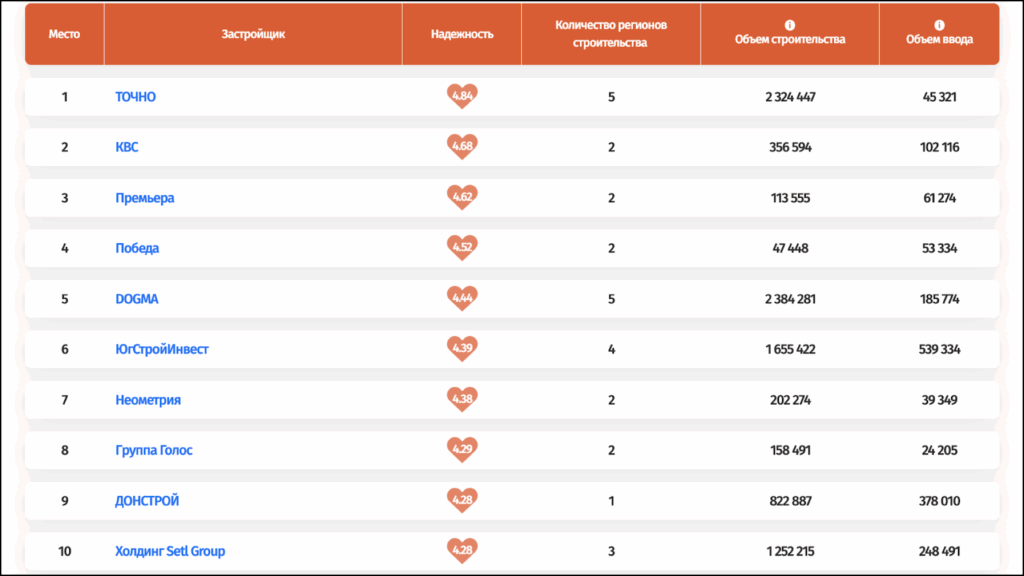Click the 4.29 heart for Группа Голос
Viewport: 1024px width, 576px height.
(462, 450)
